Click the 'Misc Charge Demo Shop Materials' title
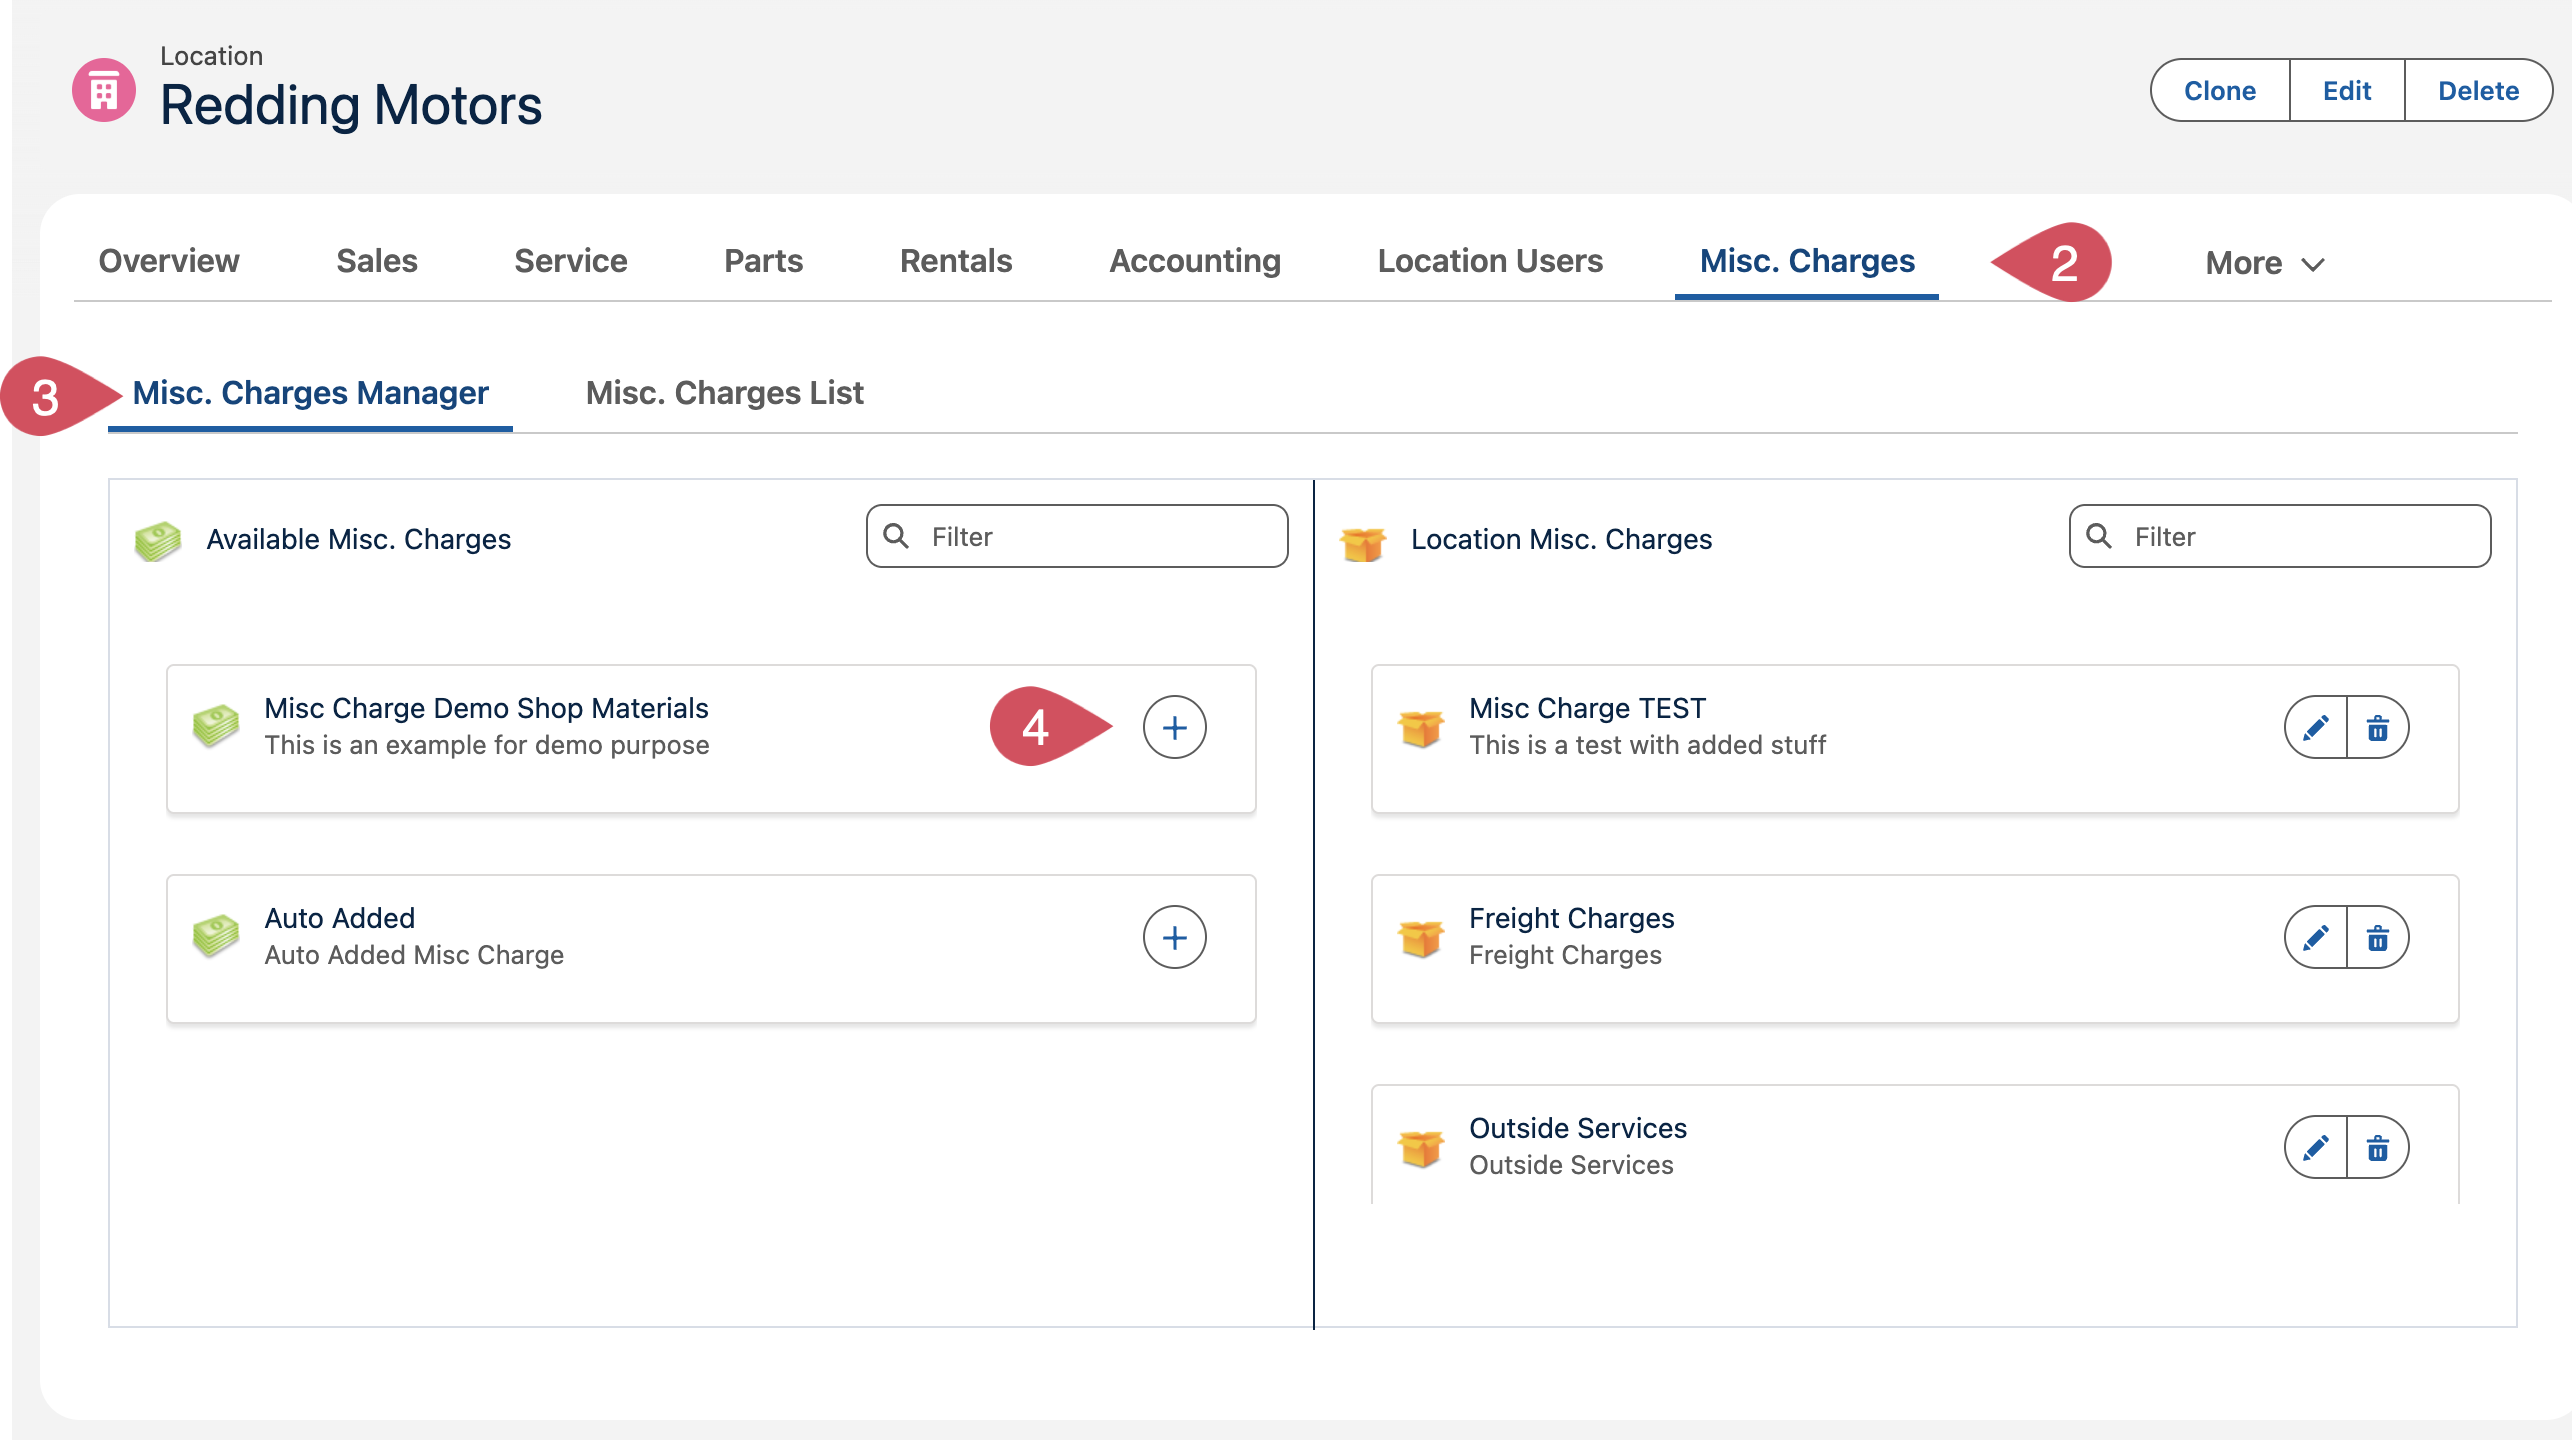The height and width of the screenshot is (1440, 2572). click(x=486, y=708)
